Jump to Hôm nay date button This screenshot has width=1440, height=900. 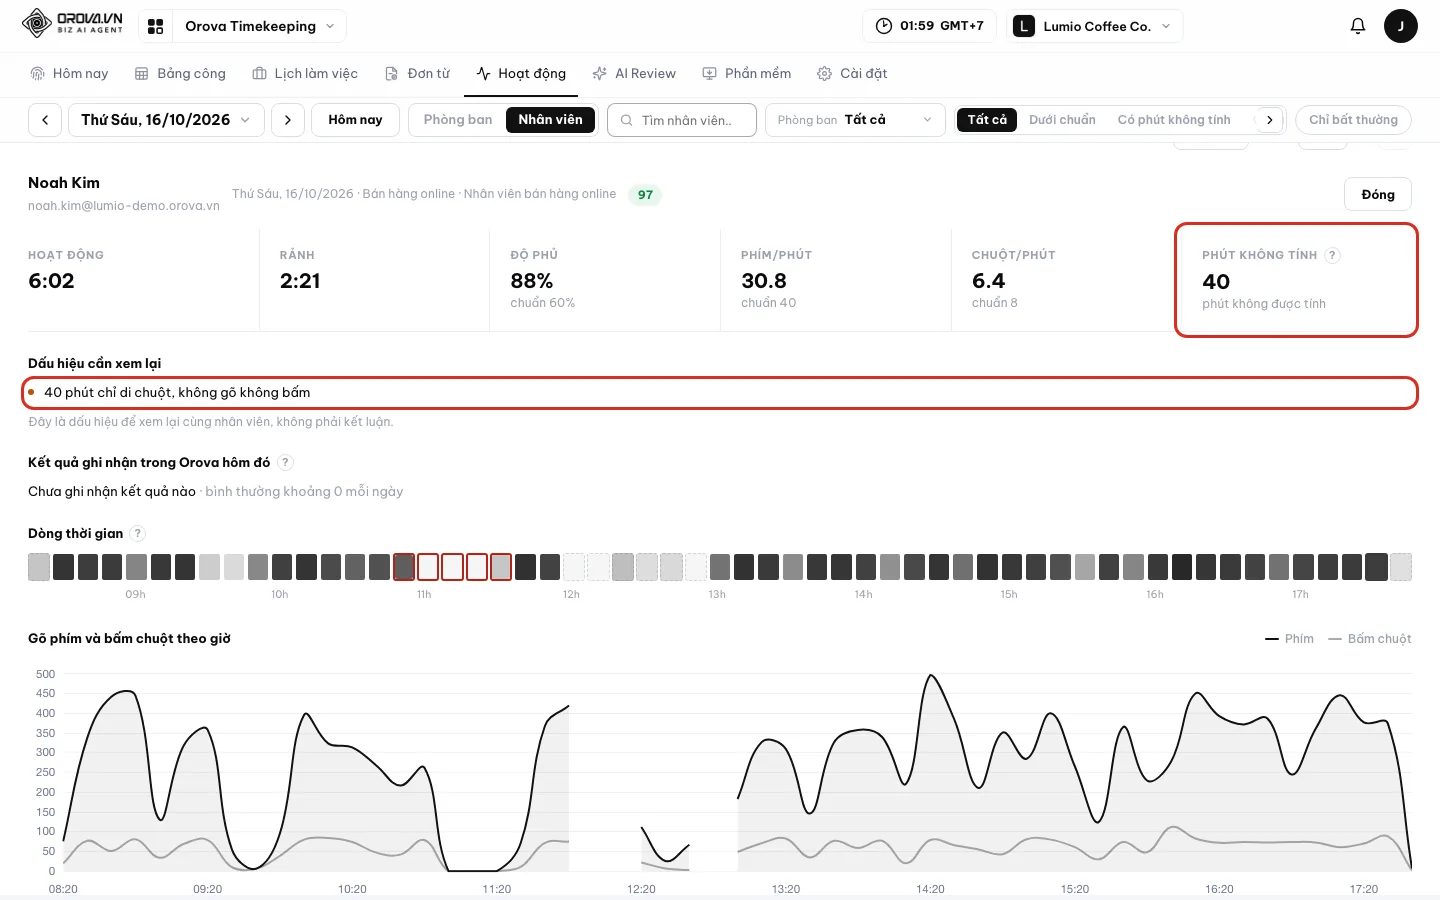coord(355,120)
